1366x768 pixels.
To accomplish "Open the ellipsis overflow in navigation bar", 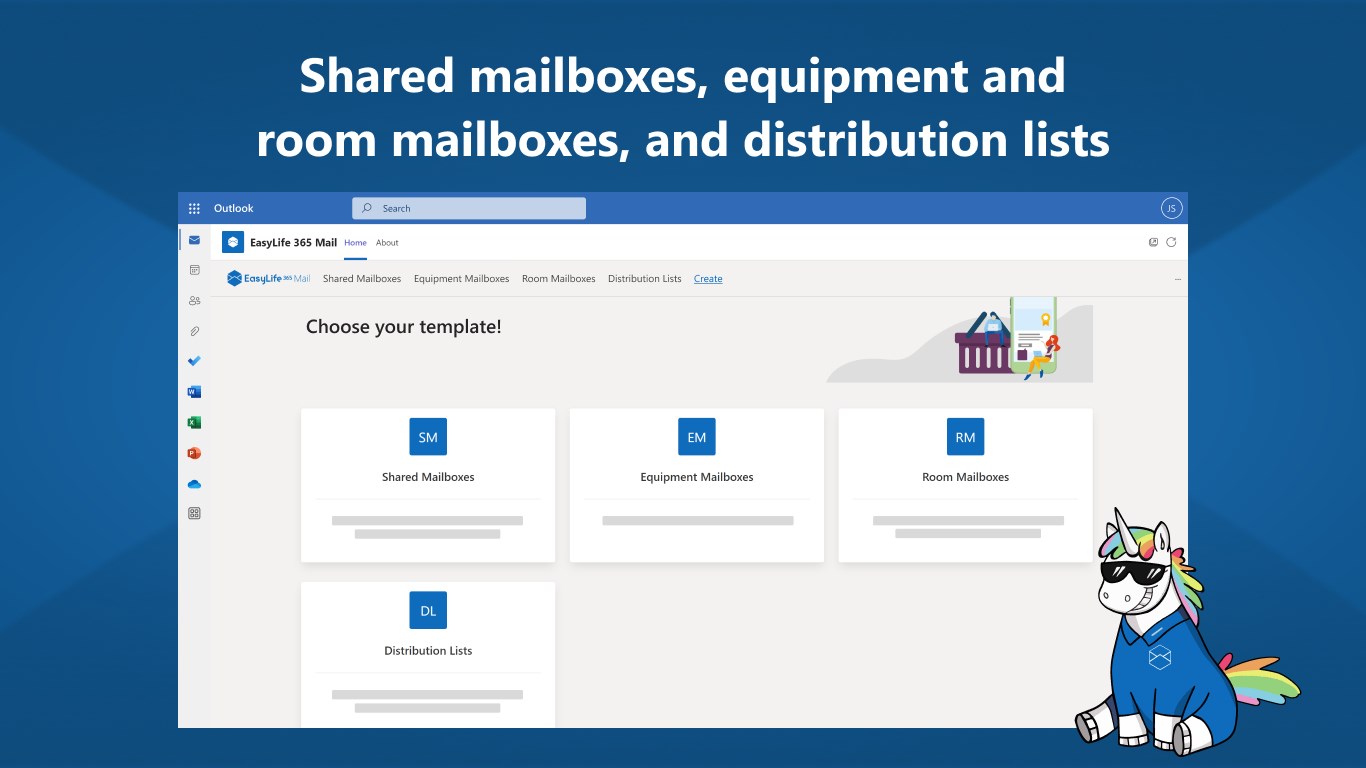I will [1178, 279].
